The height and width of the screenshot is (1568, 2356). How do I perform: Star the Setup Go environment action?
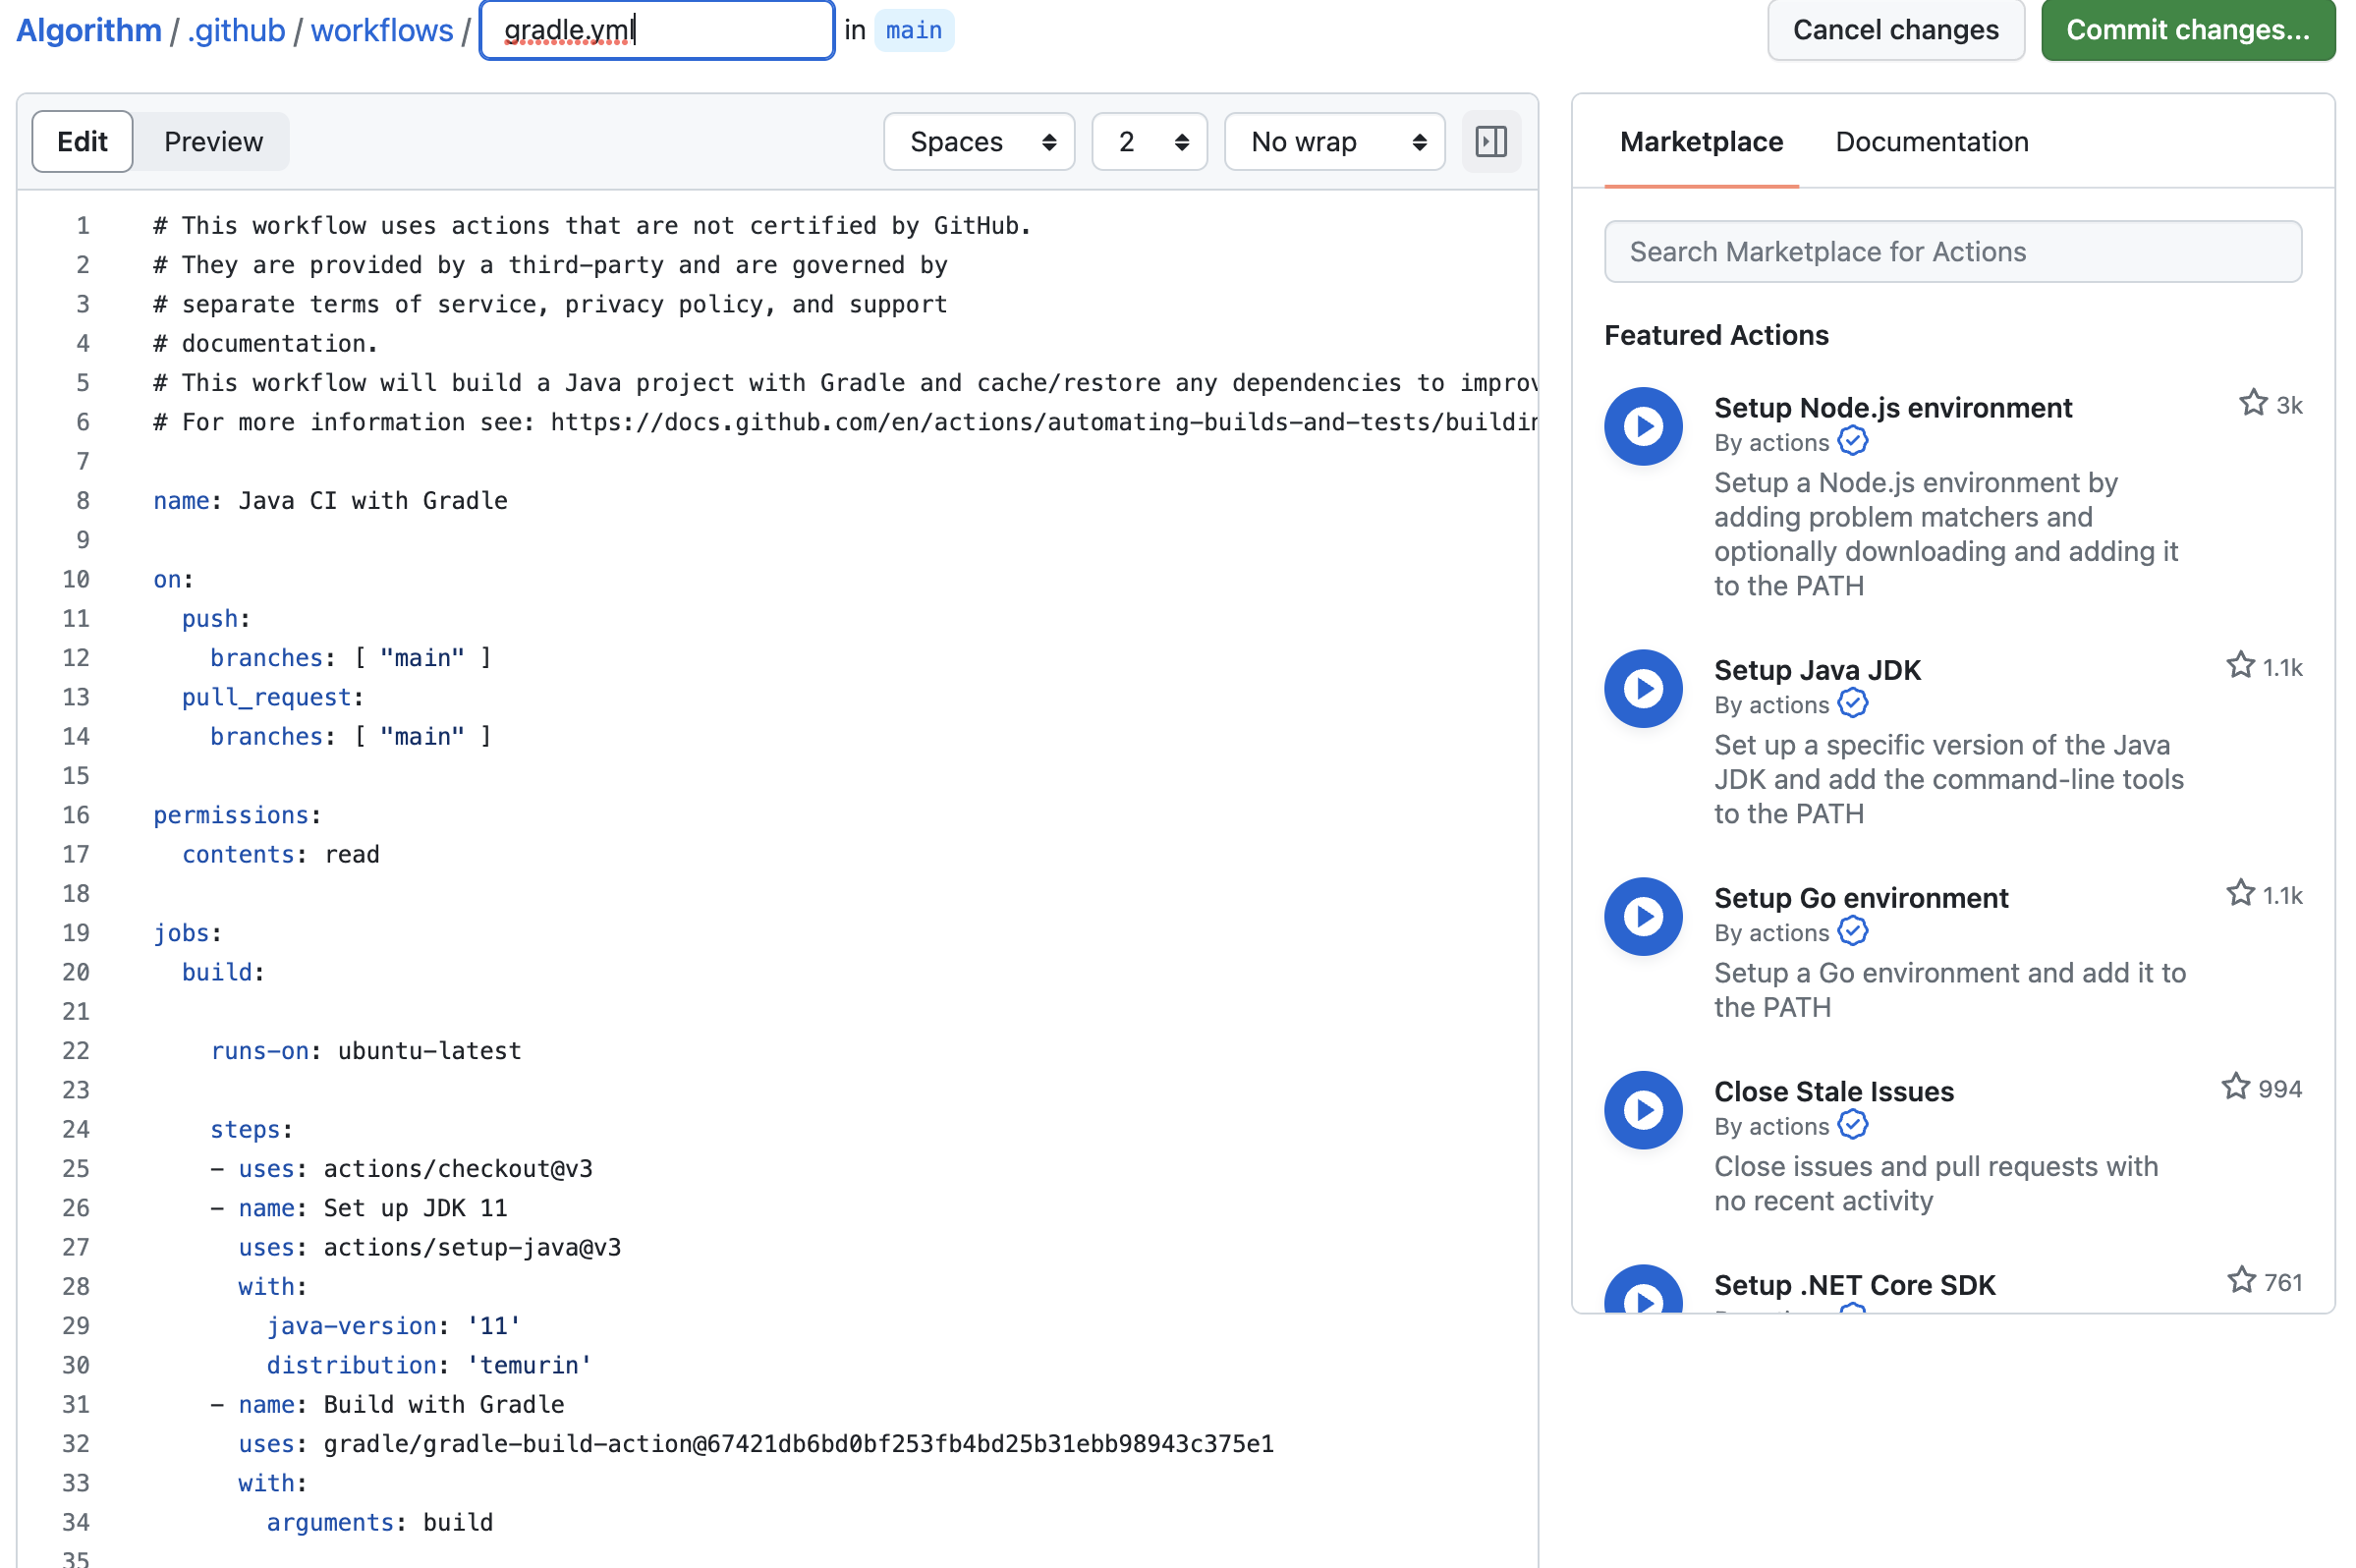2240,894
